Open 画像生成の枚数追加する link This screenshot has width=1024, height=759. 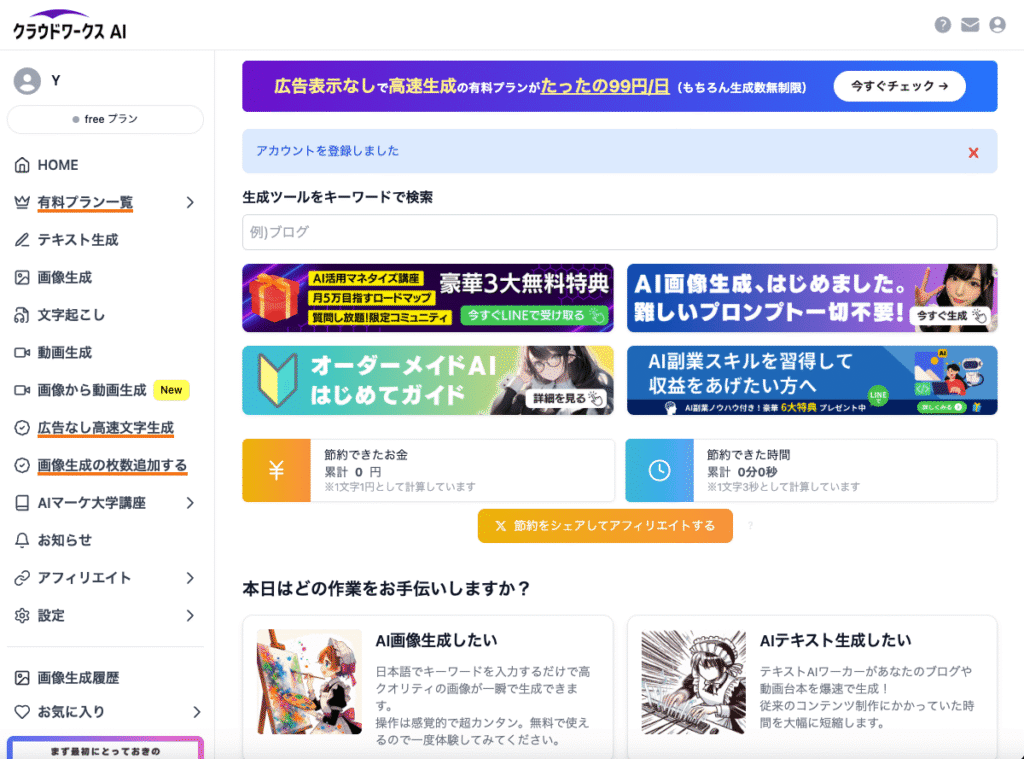(x=112, y=465)
